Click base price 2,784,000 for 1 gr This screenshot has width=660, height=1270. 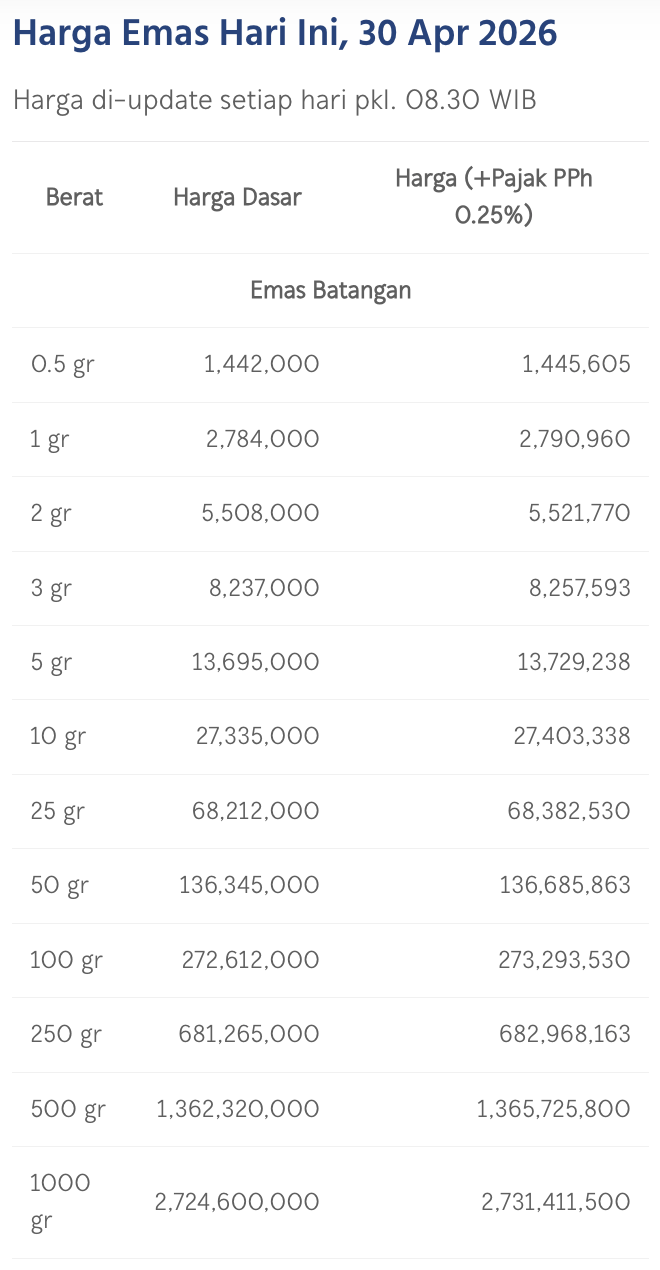click(x=262, y=439)
